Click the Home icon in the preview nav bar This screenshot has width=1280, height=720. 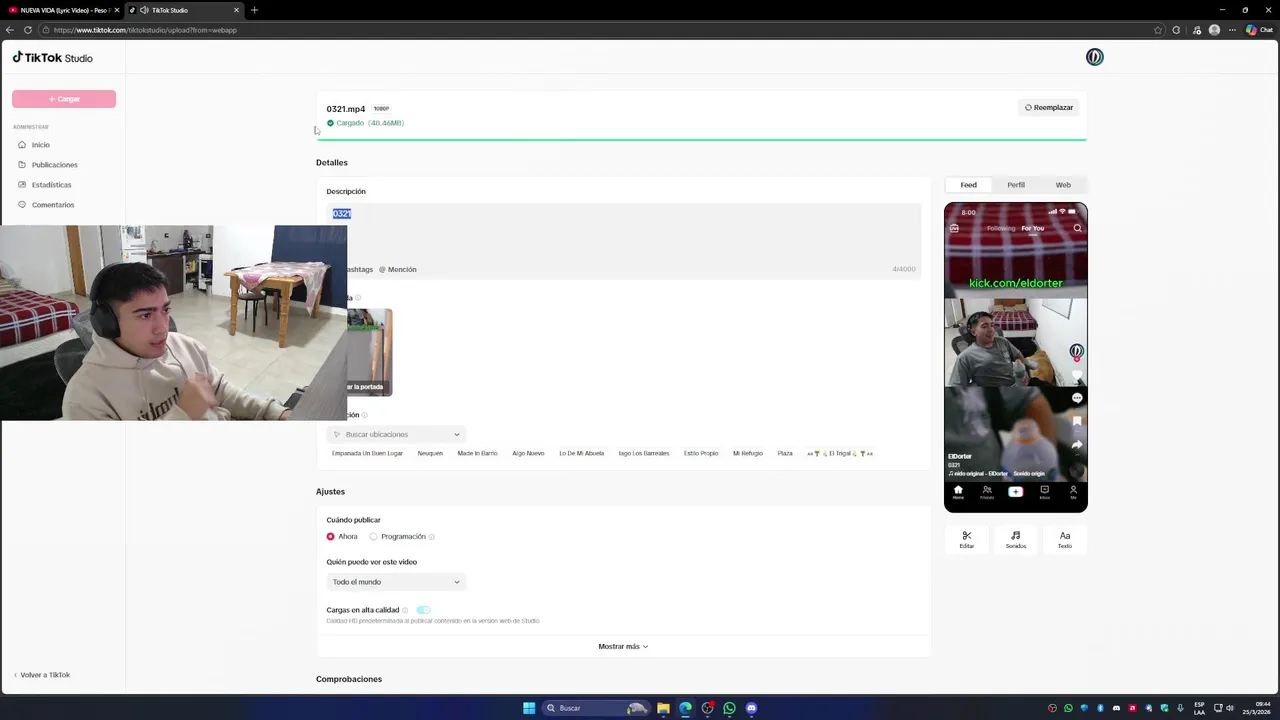tap(958, 491)
